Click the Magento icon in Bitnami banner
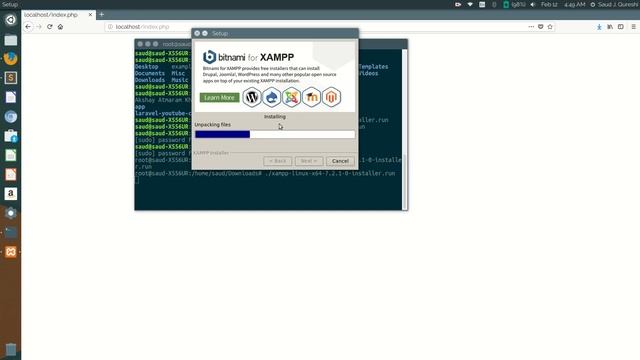 (x=331, y=97)
